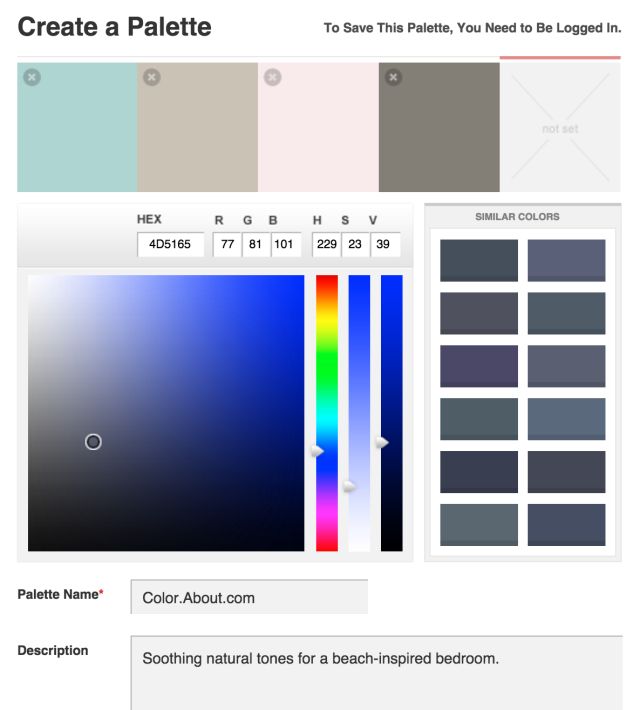Viewport: 640px width, 710px height.
Task: Click the R (red) value field
Action: coord(226,245)
